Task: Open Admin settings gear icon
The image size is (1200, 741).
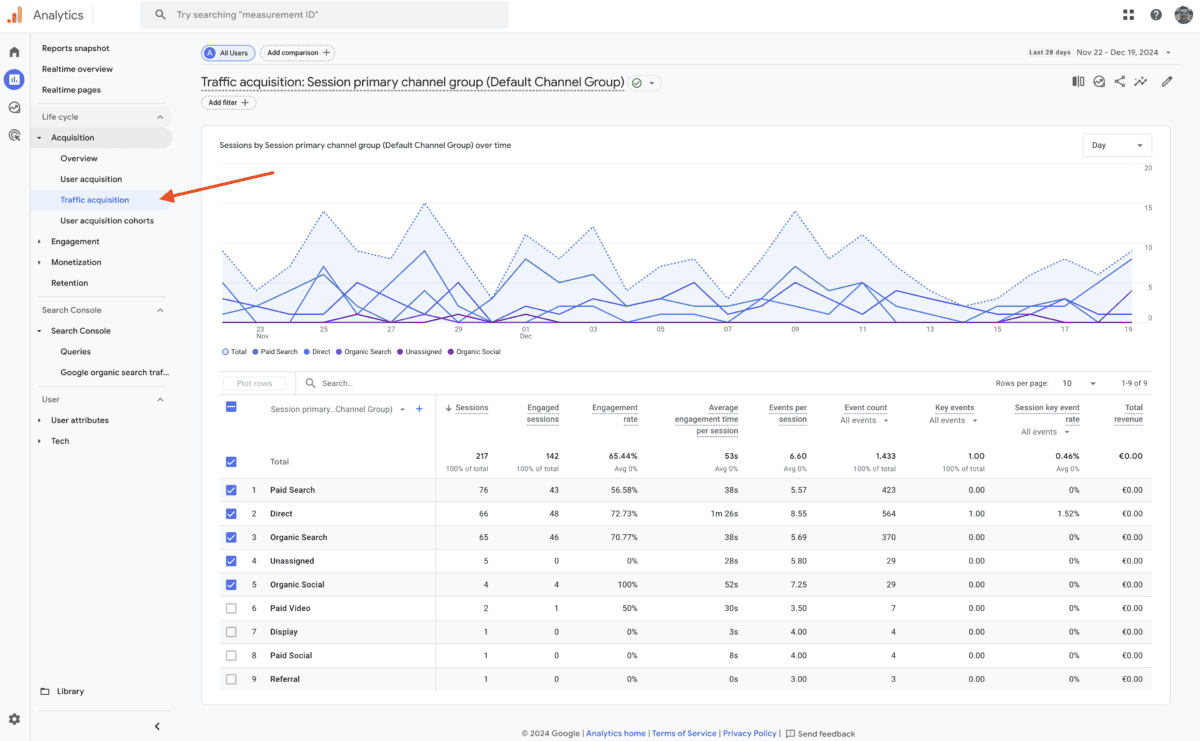Action: click(x=14, y=719)
